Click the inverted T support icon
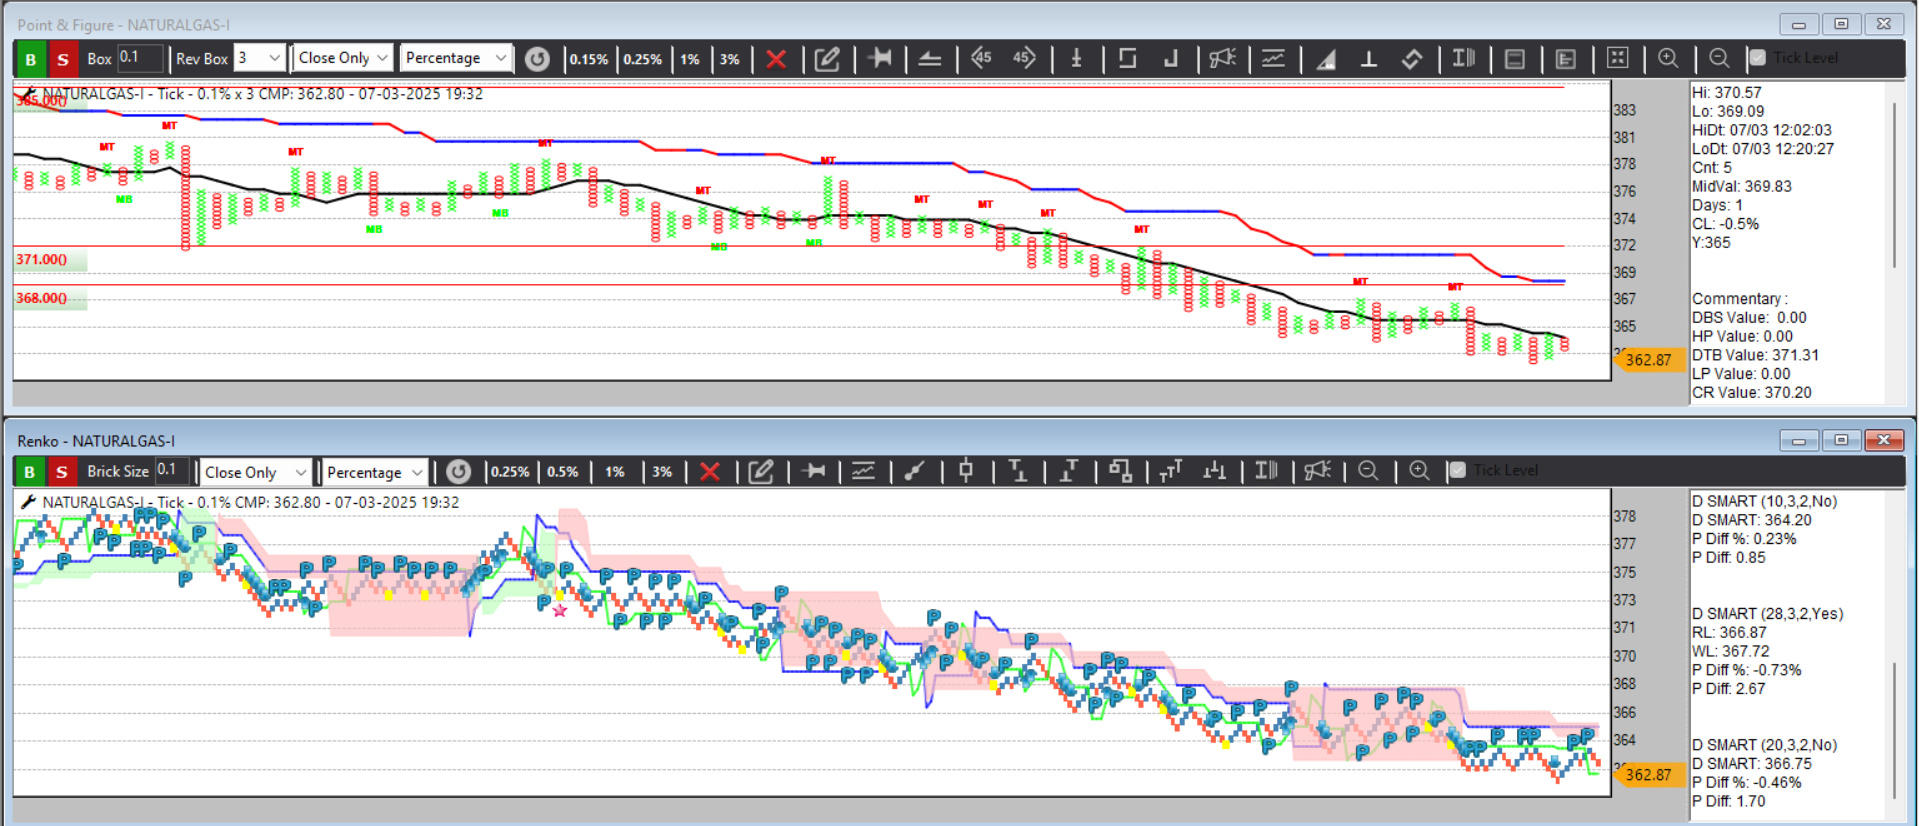The width and height of the screenshot is (1919, 826). click(x=1369, y=59)
